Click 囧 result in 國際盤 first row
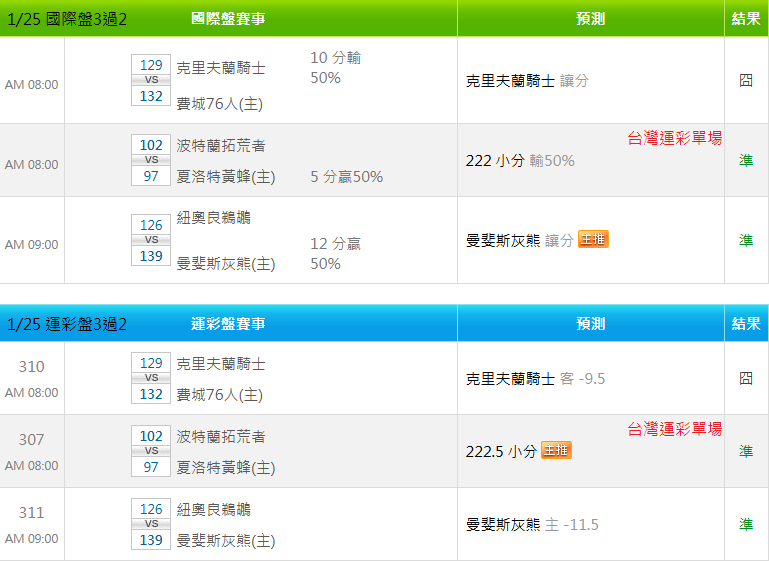Screen dimensions: 769x561 (x=746, y=80)
